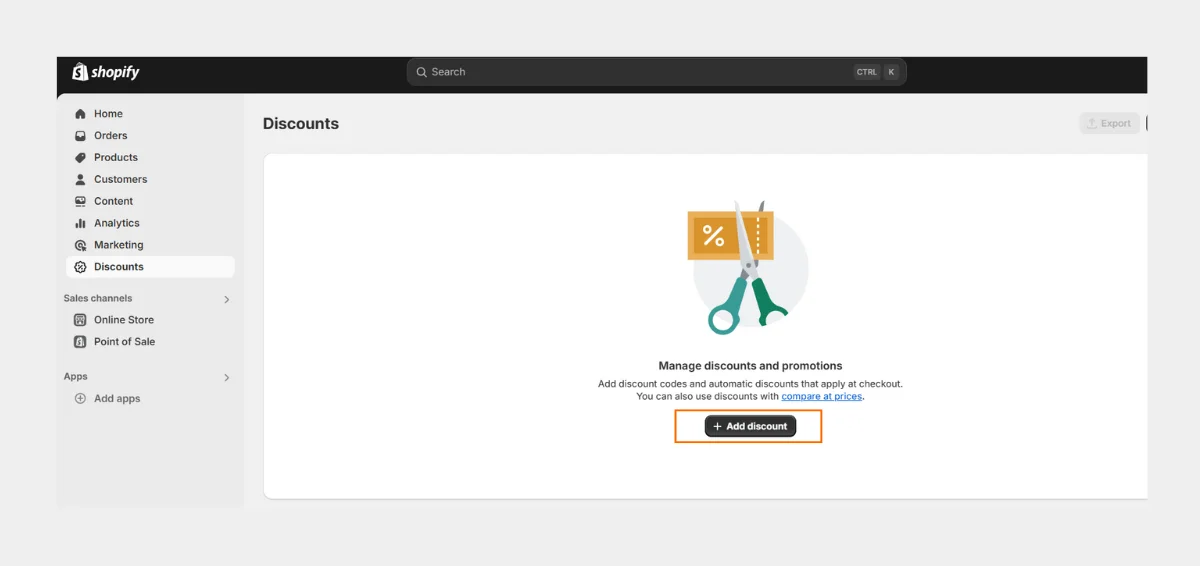Click the Online Store icon
1200x566 pixels.
pos(81,320)
